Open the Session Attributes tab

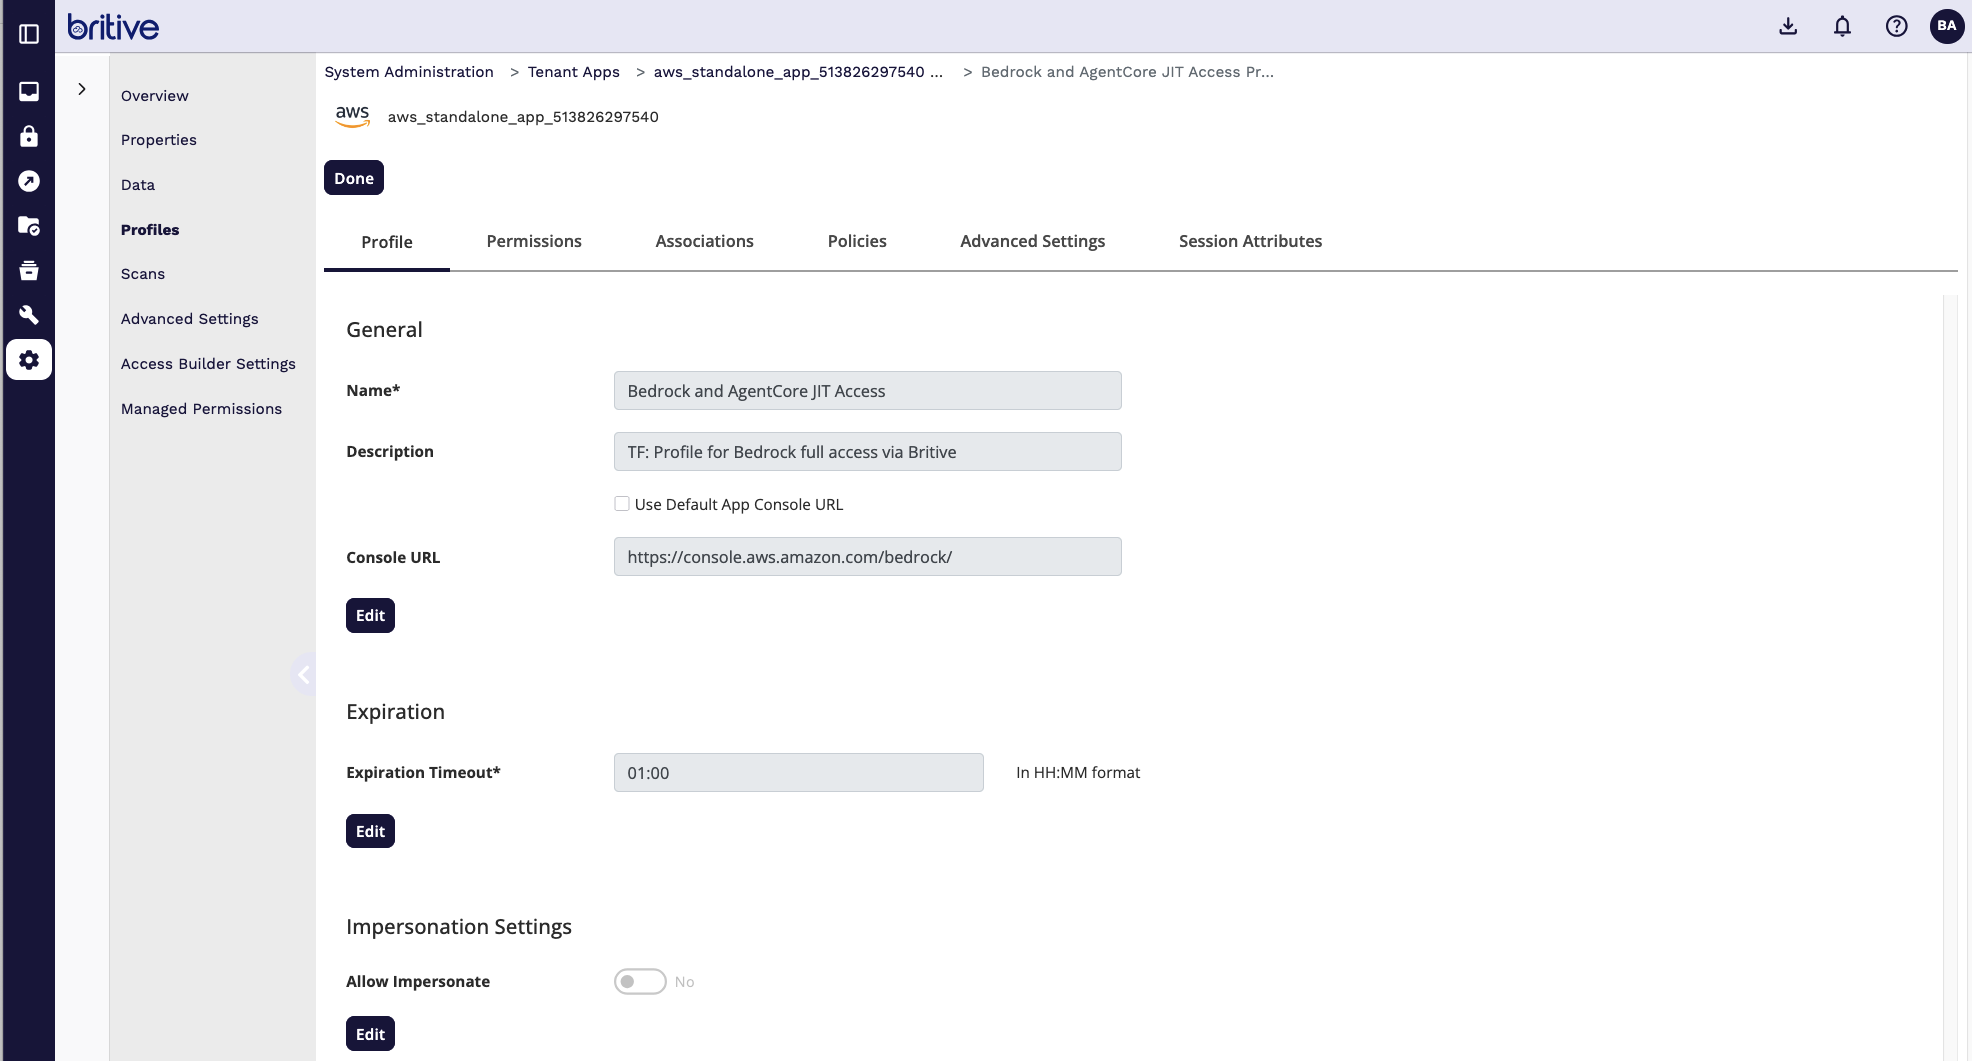click(x=1250, y=241)
